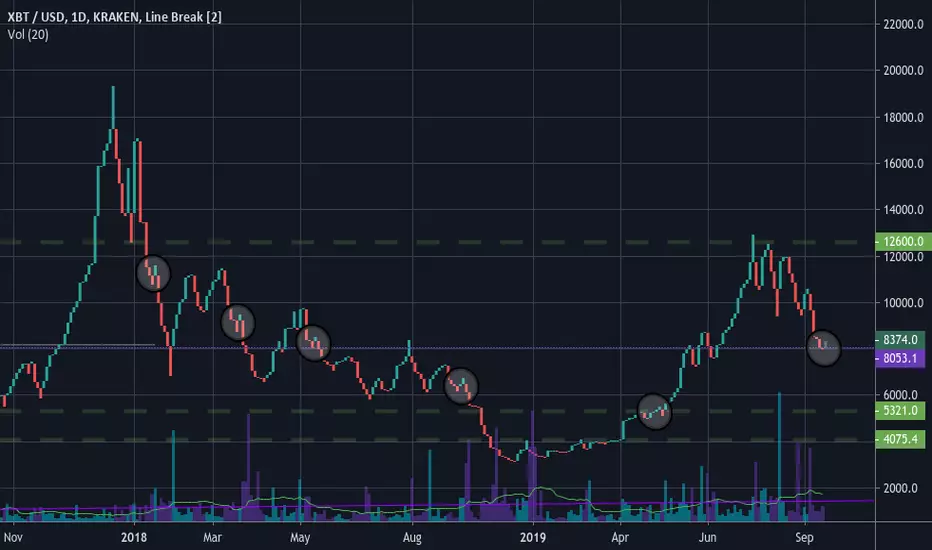Click the circle marker after Mar
This screenshot has height=550, width=932.
tap(238, 322)
